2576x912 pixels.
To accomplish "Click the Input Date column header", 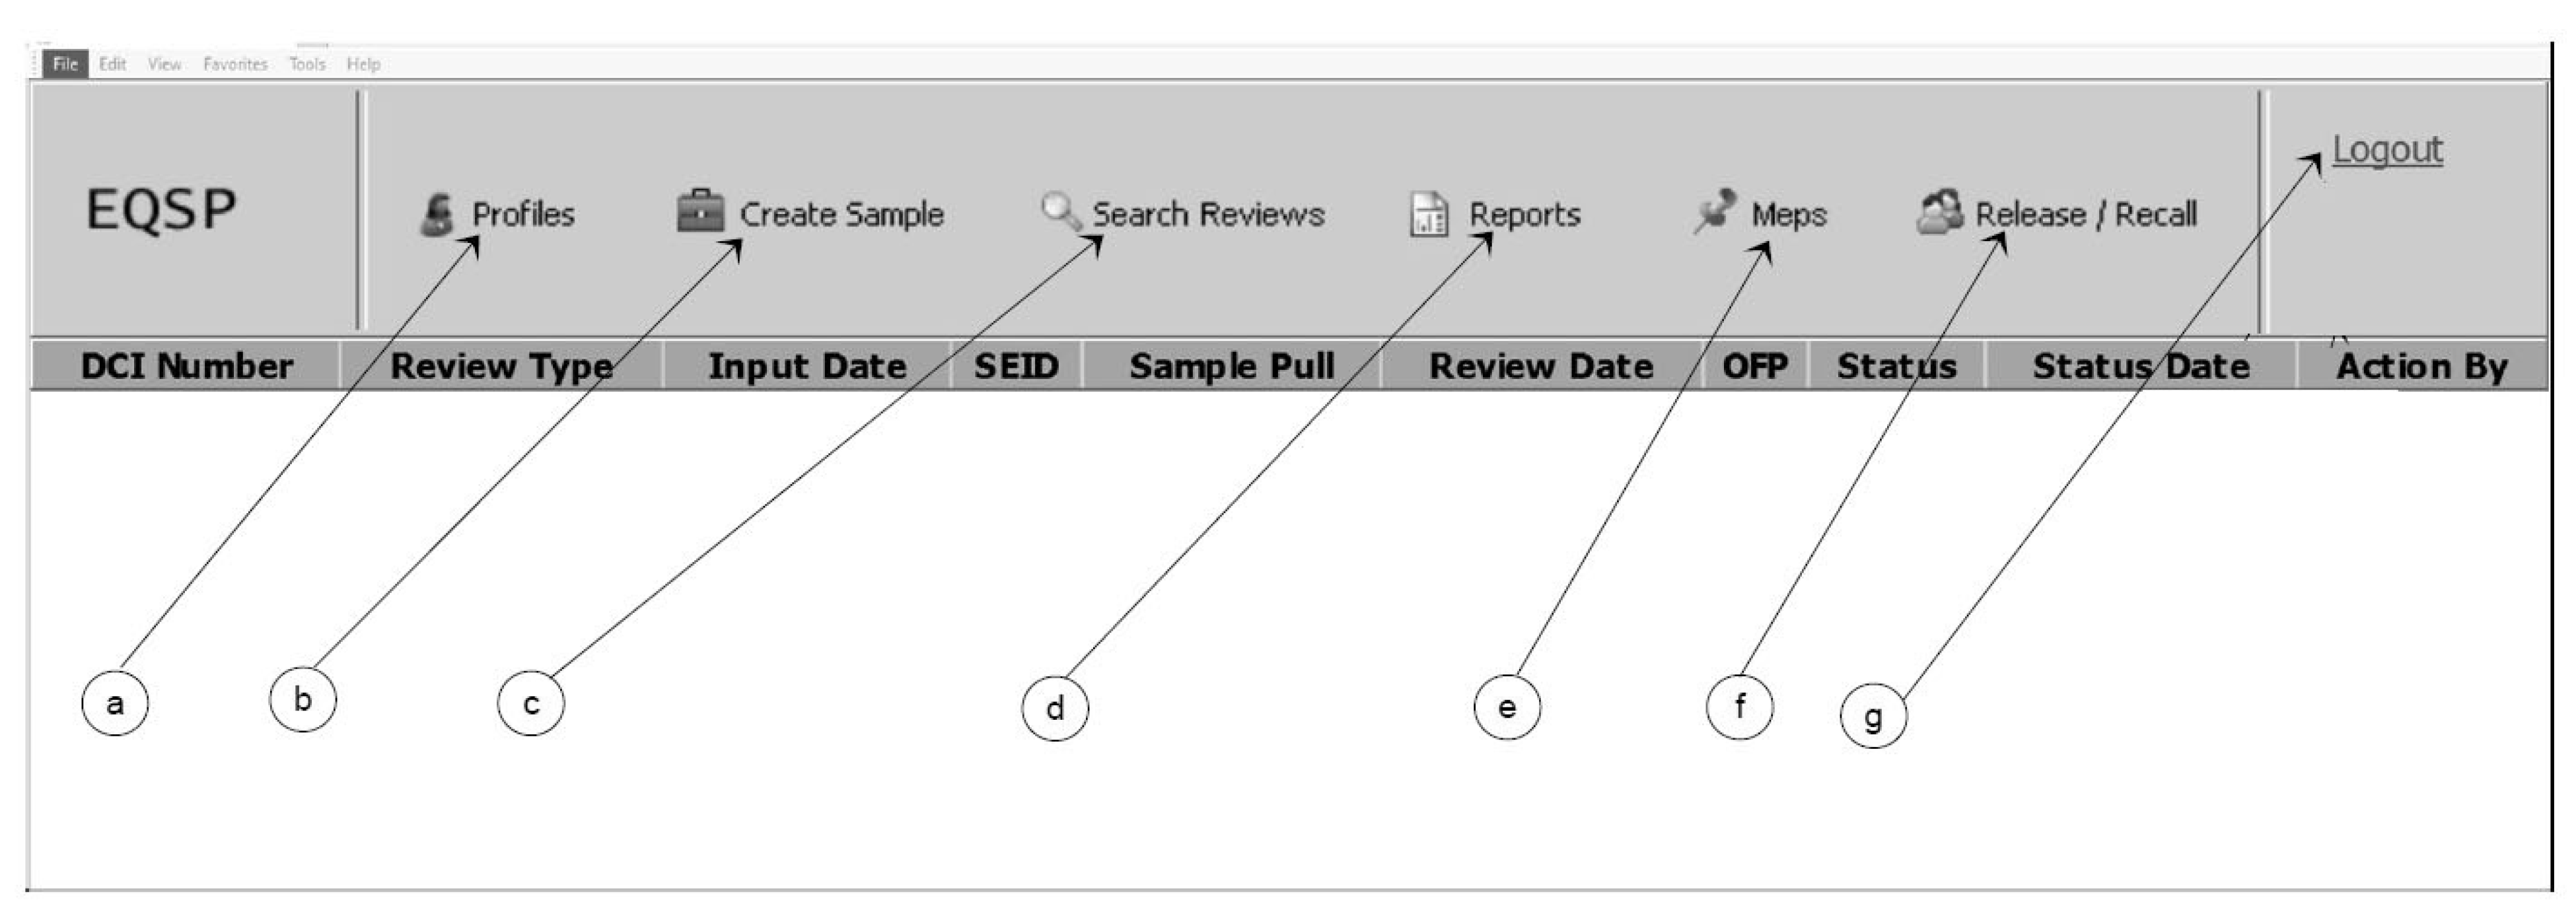I will pyautogui.click(x=807, y=366).
